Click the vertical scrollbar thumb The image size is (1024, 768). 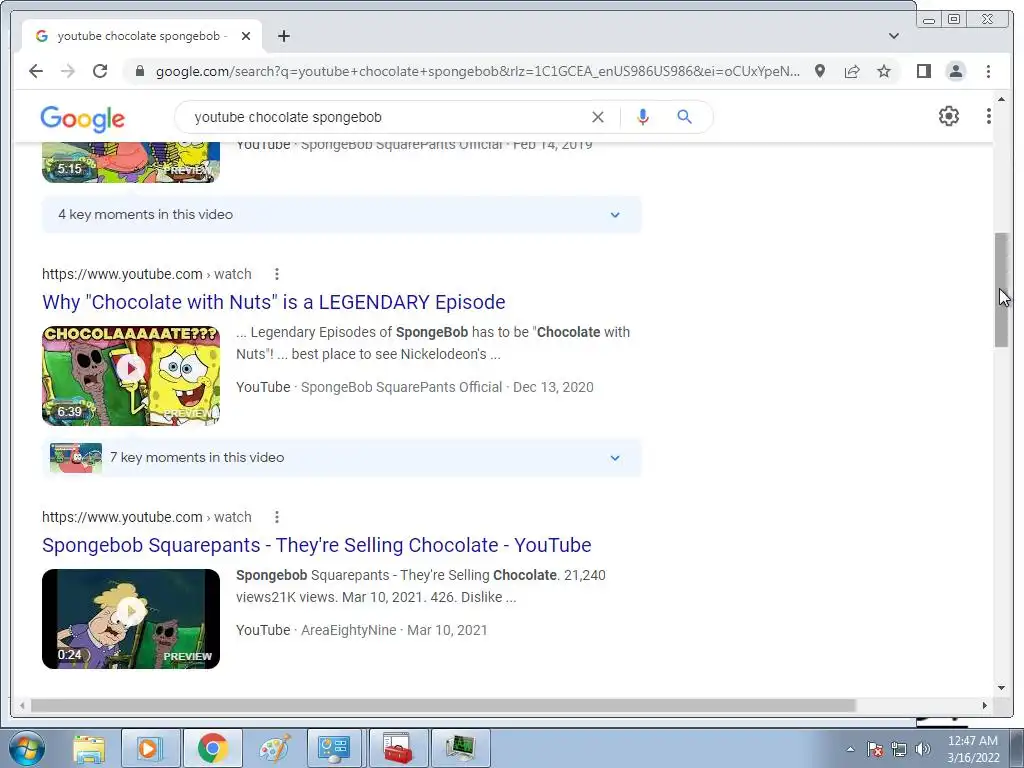pos(1001,290)
